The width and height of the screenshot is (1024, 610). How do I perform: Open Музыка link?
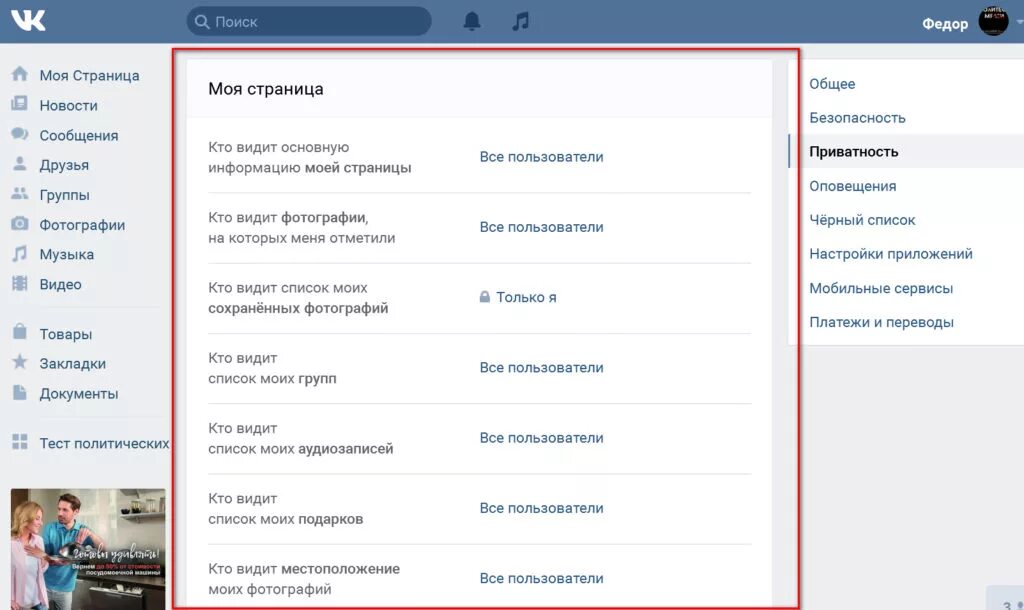click(67, 255)
